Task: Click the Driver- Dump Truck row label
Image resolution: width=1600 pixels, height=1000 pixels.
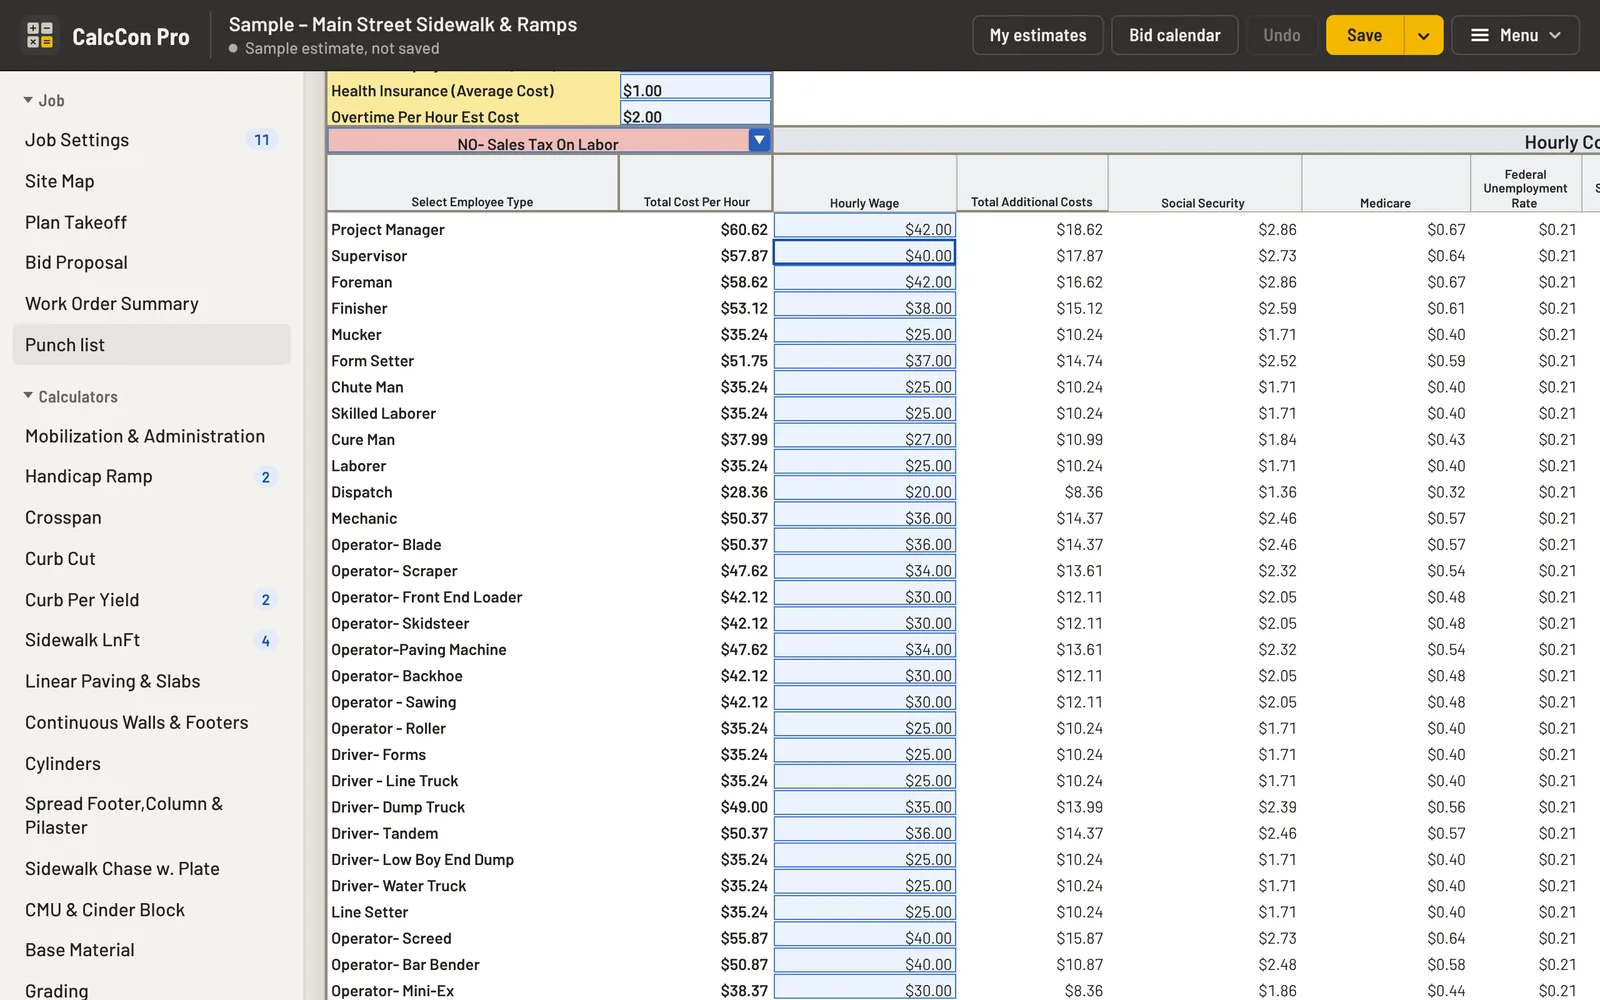Action: 398,807
